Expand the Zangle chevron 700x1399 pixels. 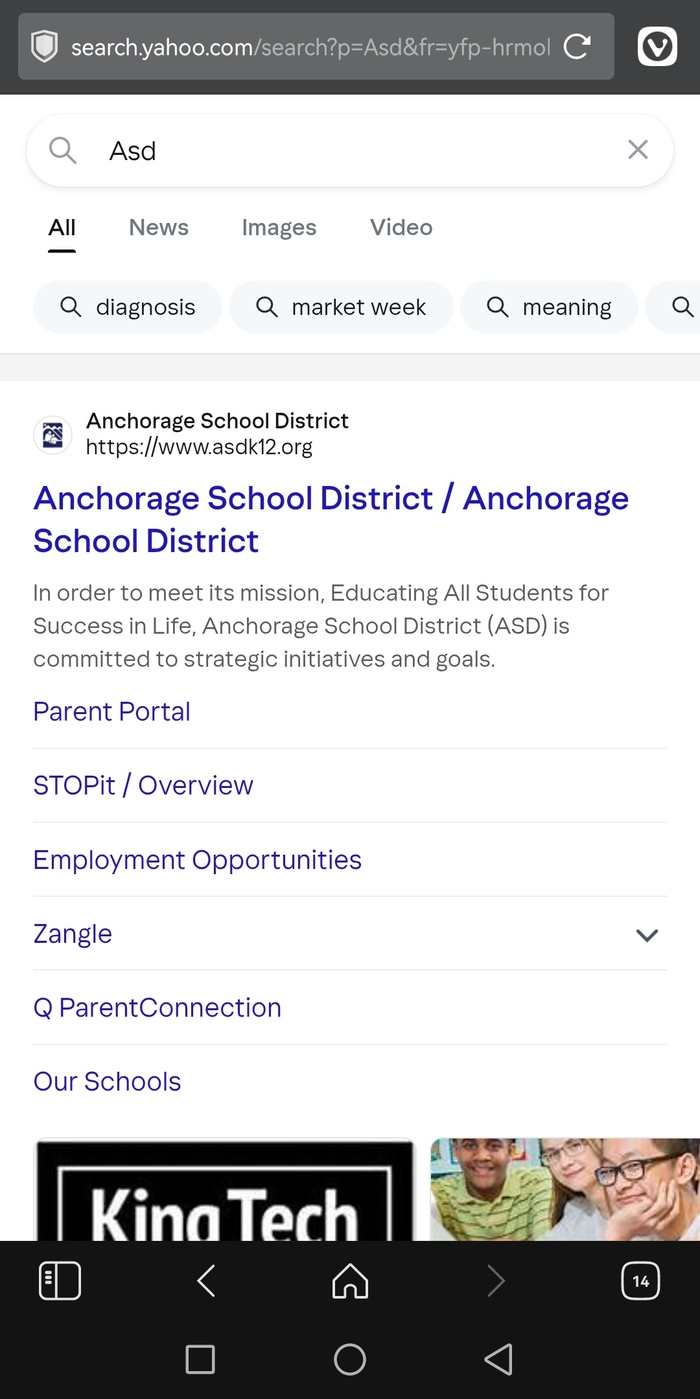pos(647,935)
